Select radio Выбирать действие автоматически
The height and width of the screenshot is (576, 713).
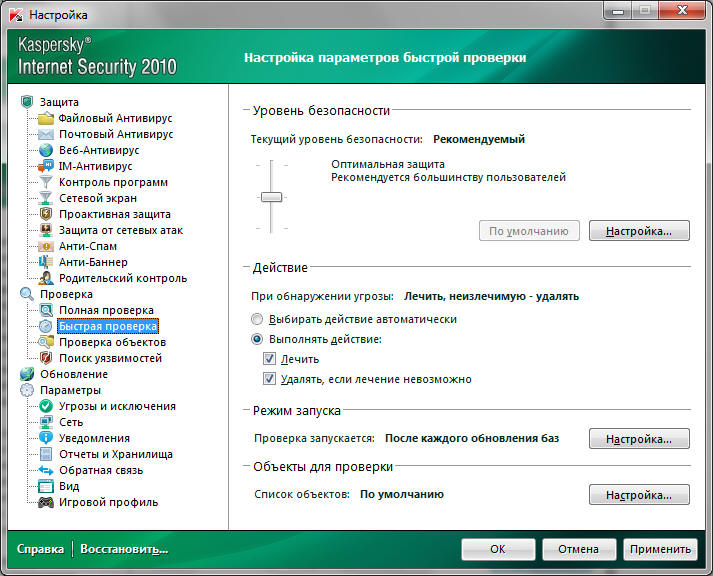pyautogui.click(x=258, y=319)
